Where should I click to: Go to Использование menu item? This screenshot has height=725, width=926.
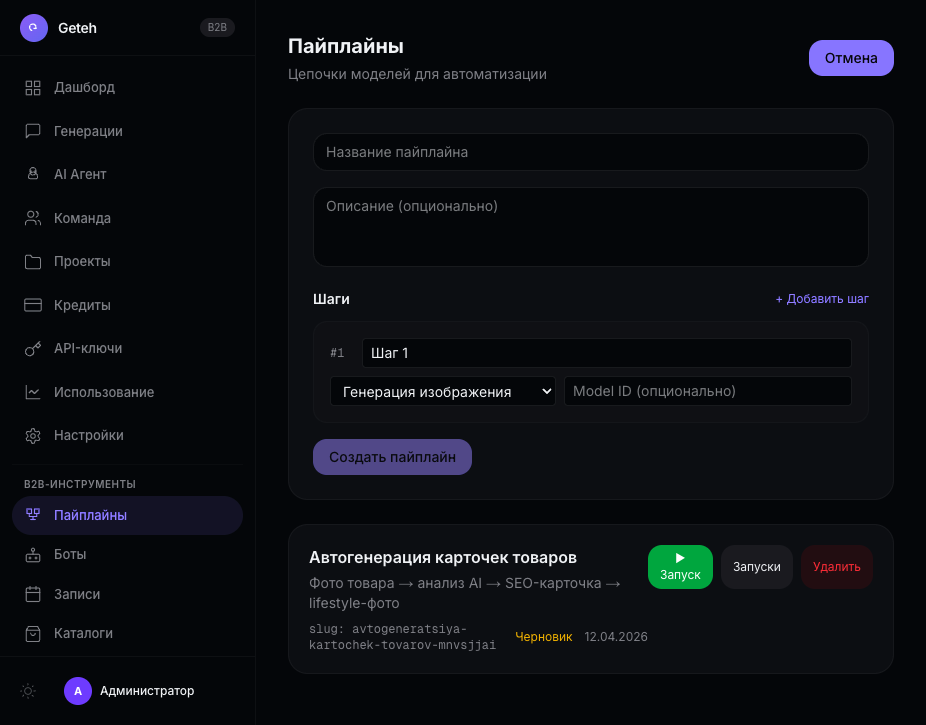[104, 392]
